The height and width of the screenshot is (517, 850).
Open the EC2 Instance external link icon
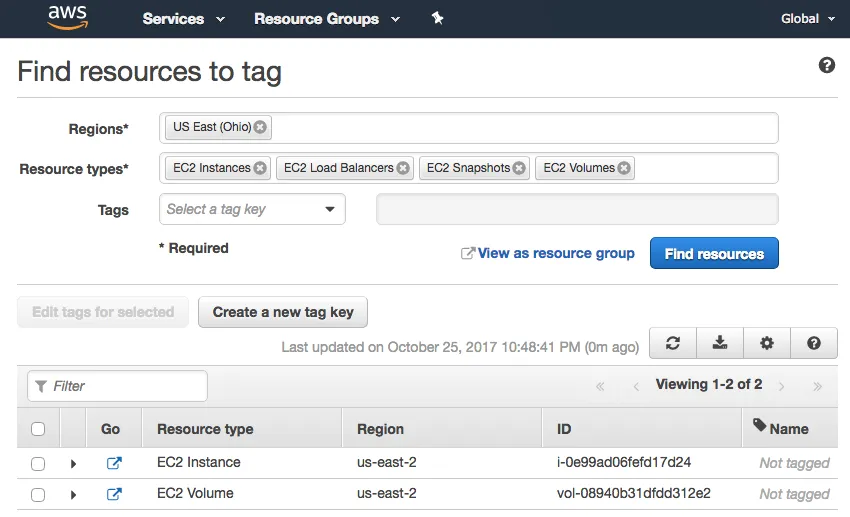click(114, 463)
